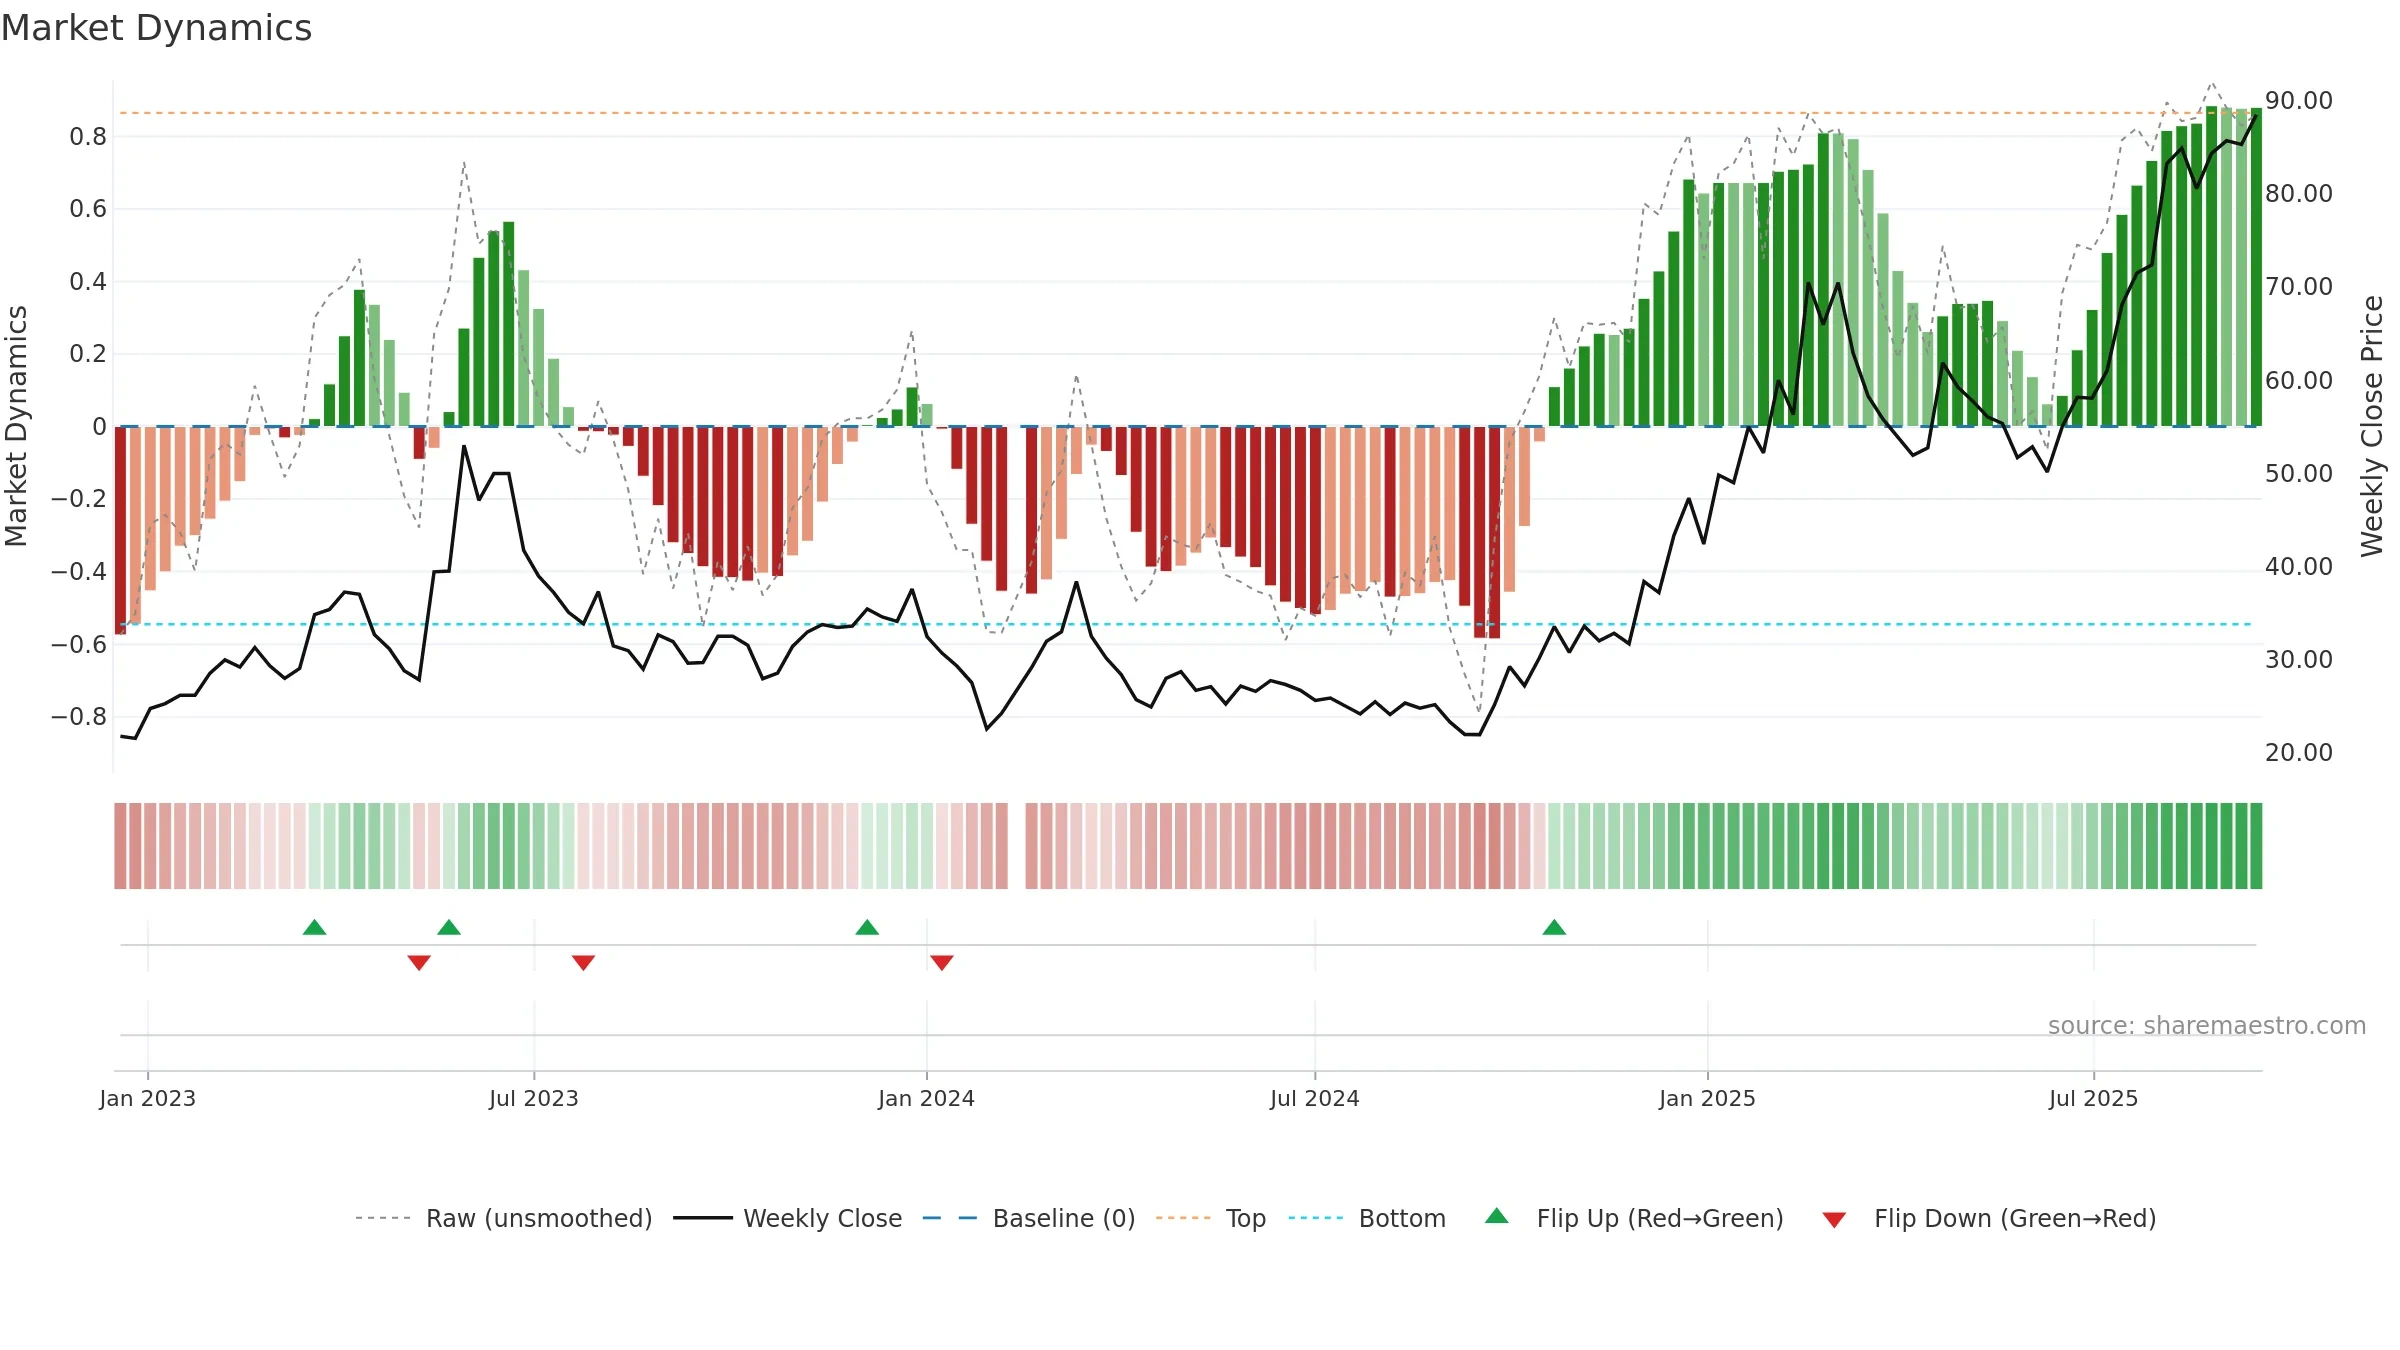Toggle the Bottom legend entry
The height and width of the screenshot is (1350, 2400).
coord(1367,1218)
